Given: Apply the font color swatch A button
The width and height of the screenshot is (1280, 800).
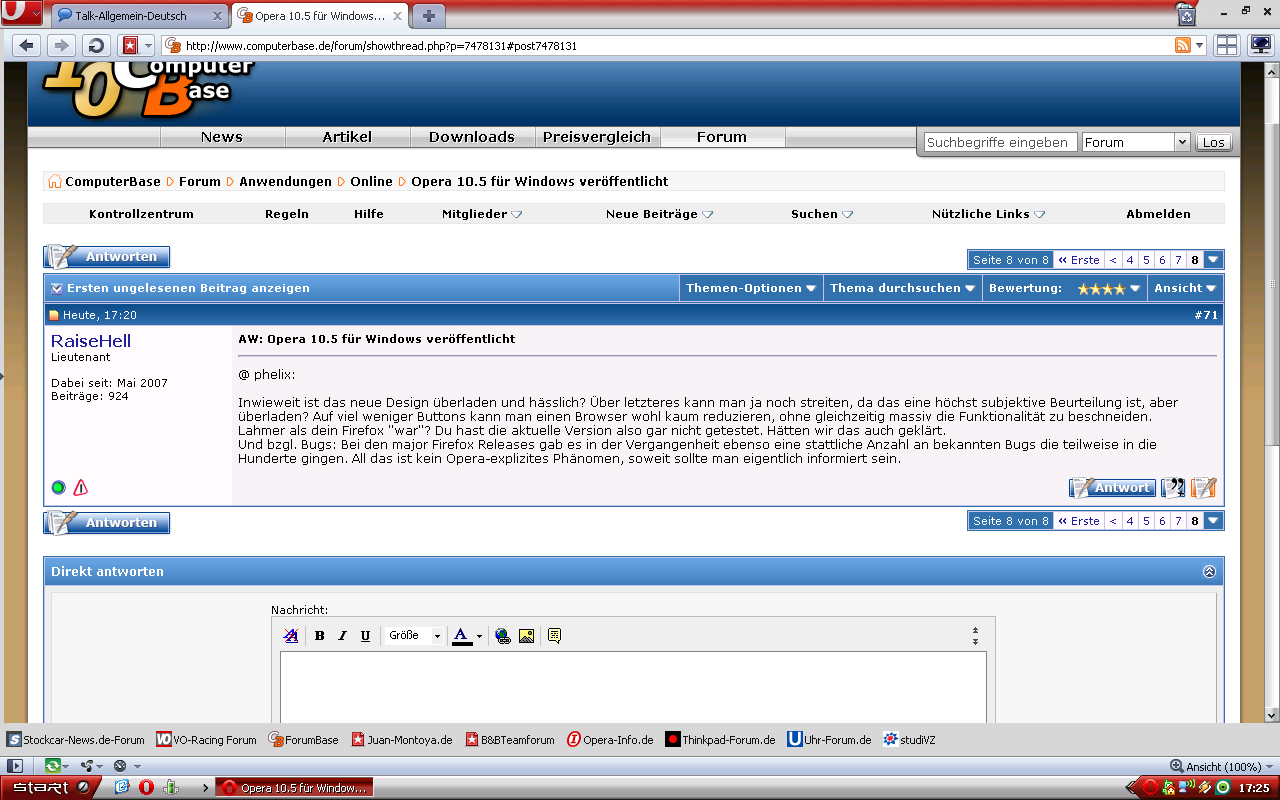Looking at the screenshot, I should point(461,636).
